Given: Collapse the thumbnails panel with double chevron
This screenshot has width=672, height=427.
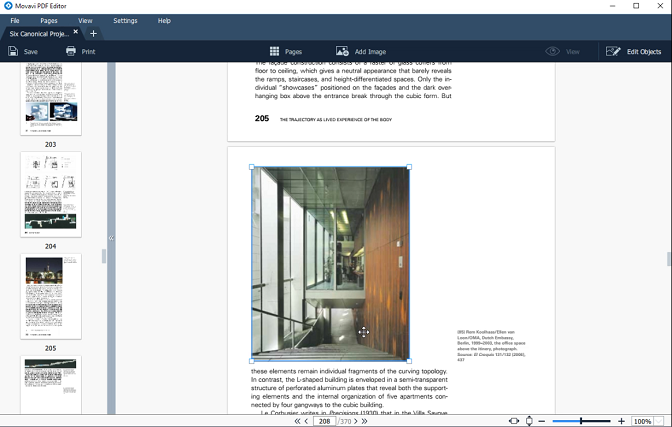Looking at the screenshot, I should click(x=111, y=238).
